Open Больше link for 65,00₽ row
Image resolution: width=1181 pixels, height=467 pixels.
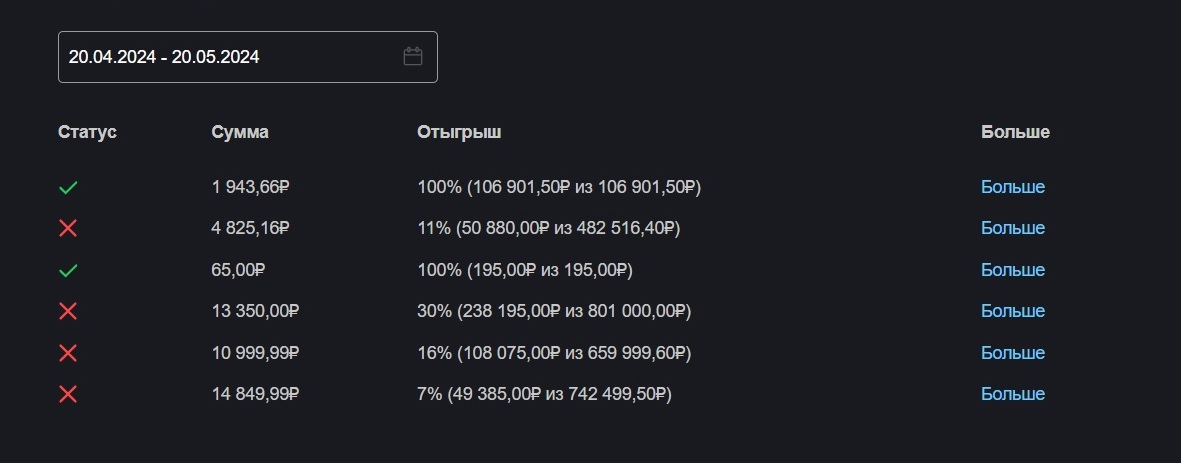[x=1012, y=270]
